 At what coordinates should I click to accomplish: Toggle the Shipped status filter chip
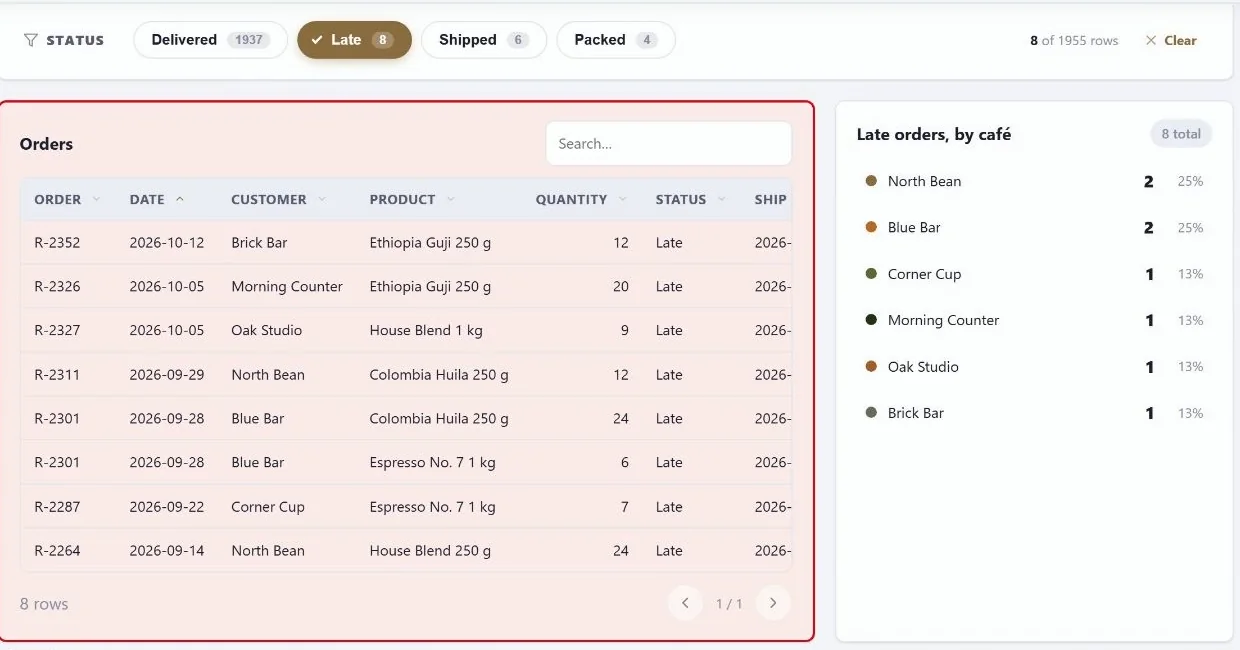click(484, 40)
